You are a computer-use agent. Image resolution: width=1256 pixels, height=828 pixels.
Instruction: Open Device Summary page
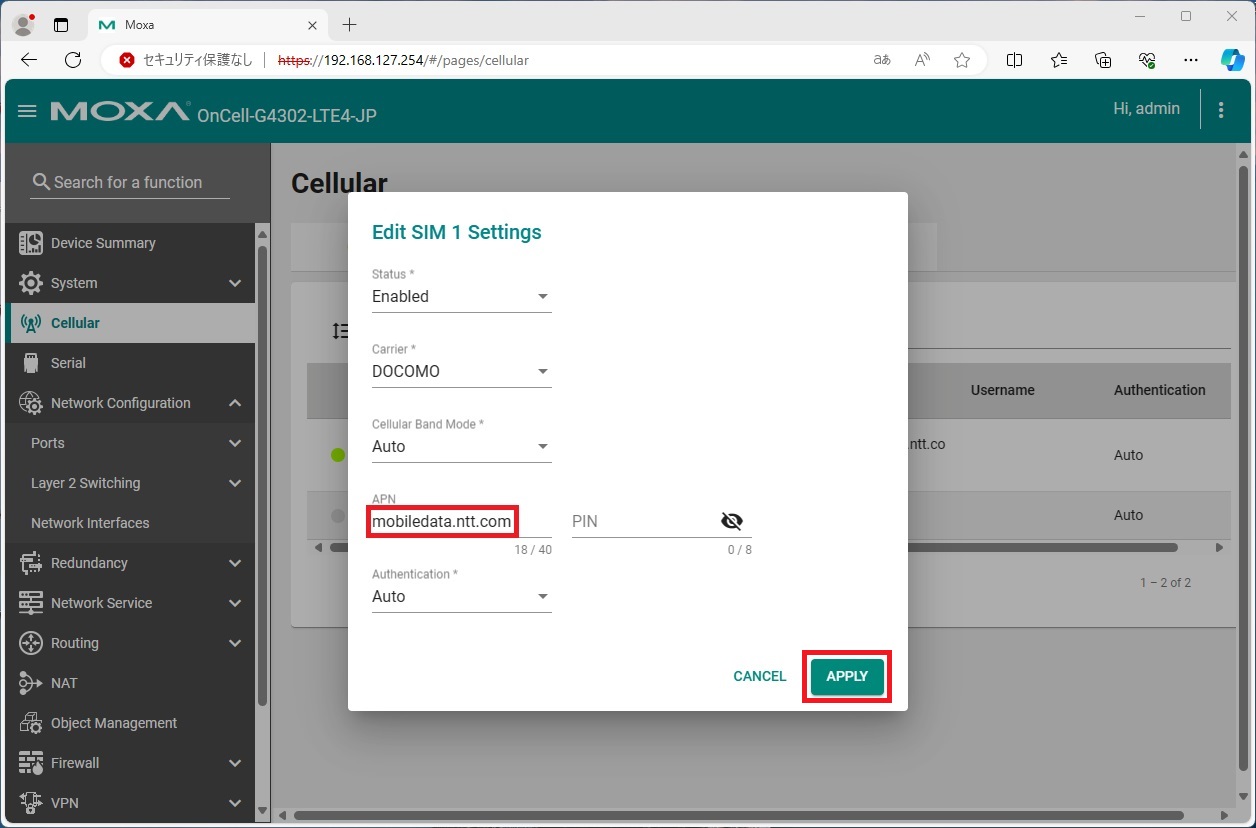point(130,243)
